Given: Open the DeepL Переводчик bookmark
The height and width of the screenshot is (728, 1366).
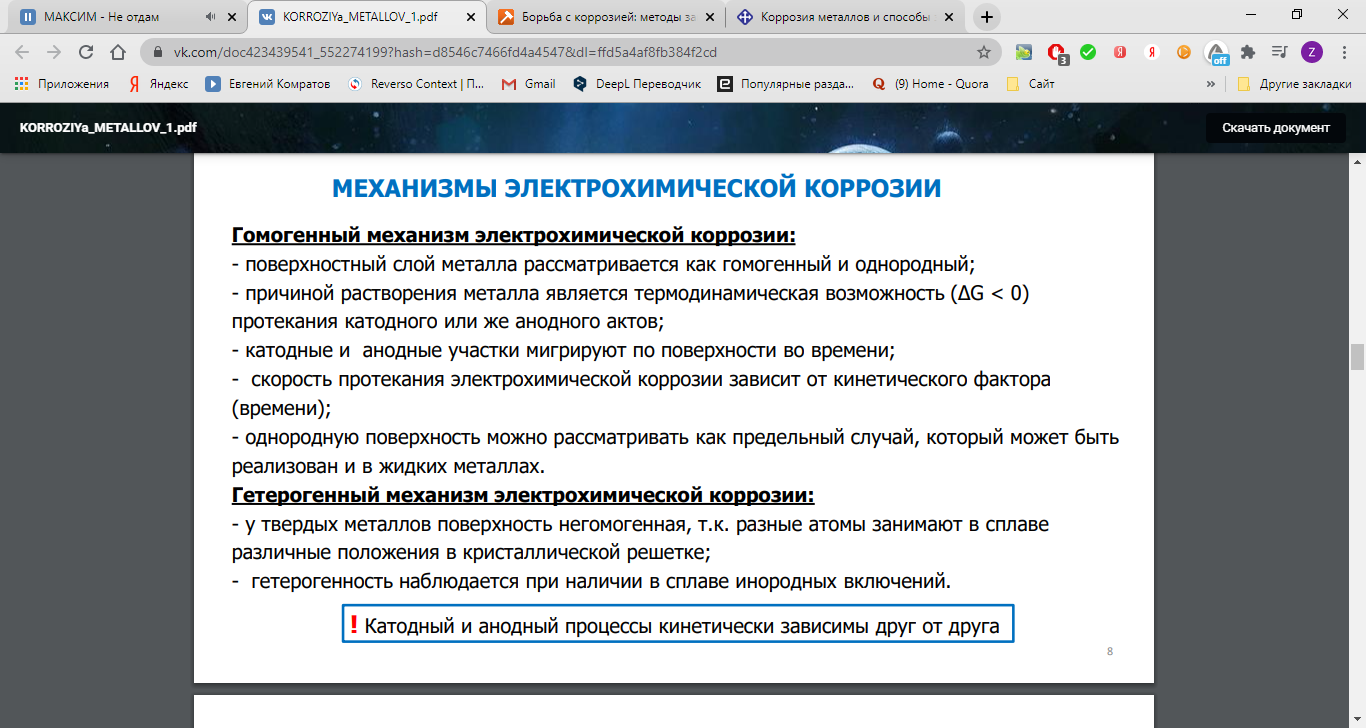Looking at the screenshot, I should (x=637, y=84).
